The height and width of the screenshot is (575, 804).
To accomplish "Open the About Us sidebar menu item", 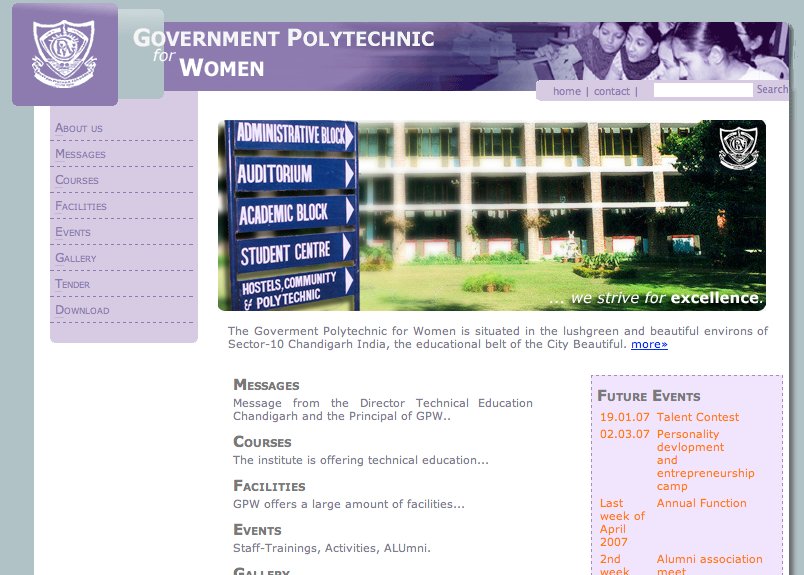I will point(79,128).
